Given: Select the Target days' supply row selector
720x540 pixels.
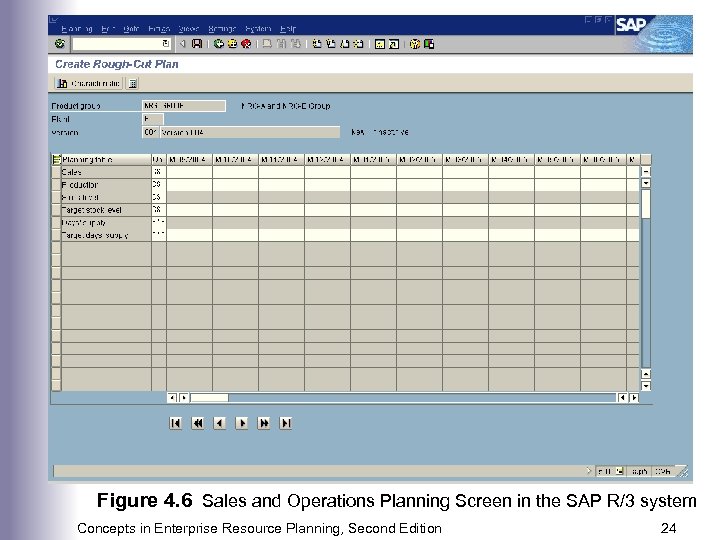Looking at the screenshot, I should [x=56, y=235].
